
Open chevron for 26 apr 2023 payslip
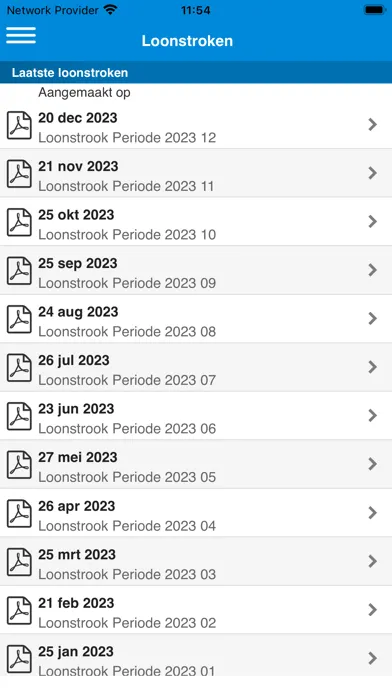click(372, 513)
